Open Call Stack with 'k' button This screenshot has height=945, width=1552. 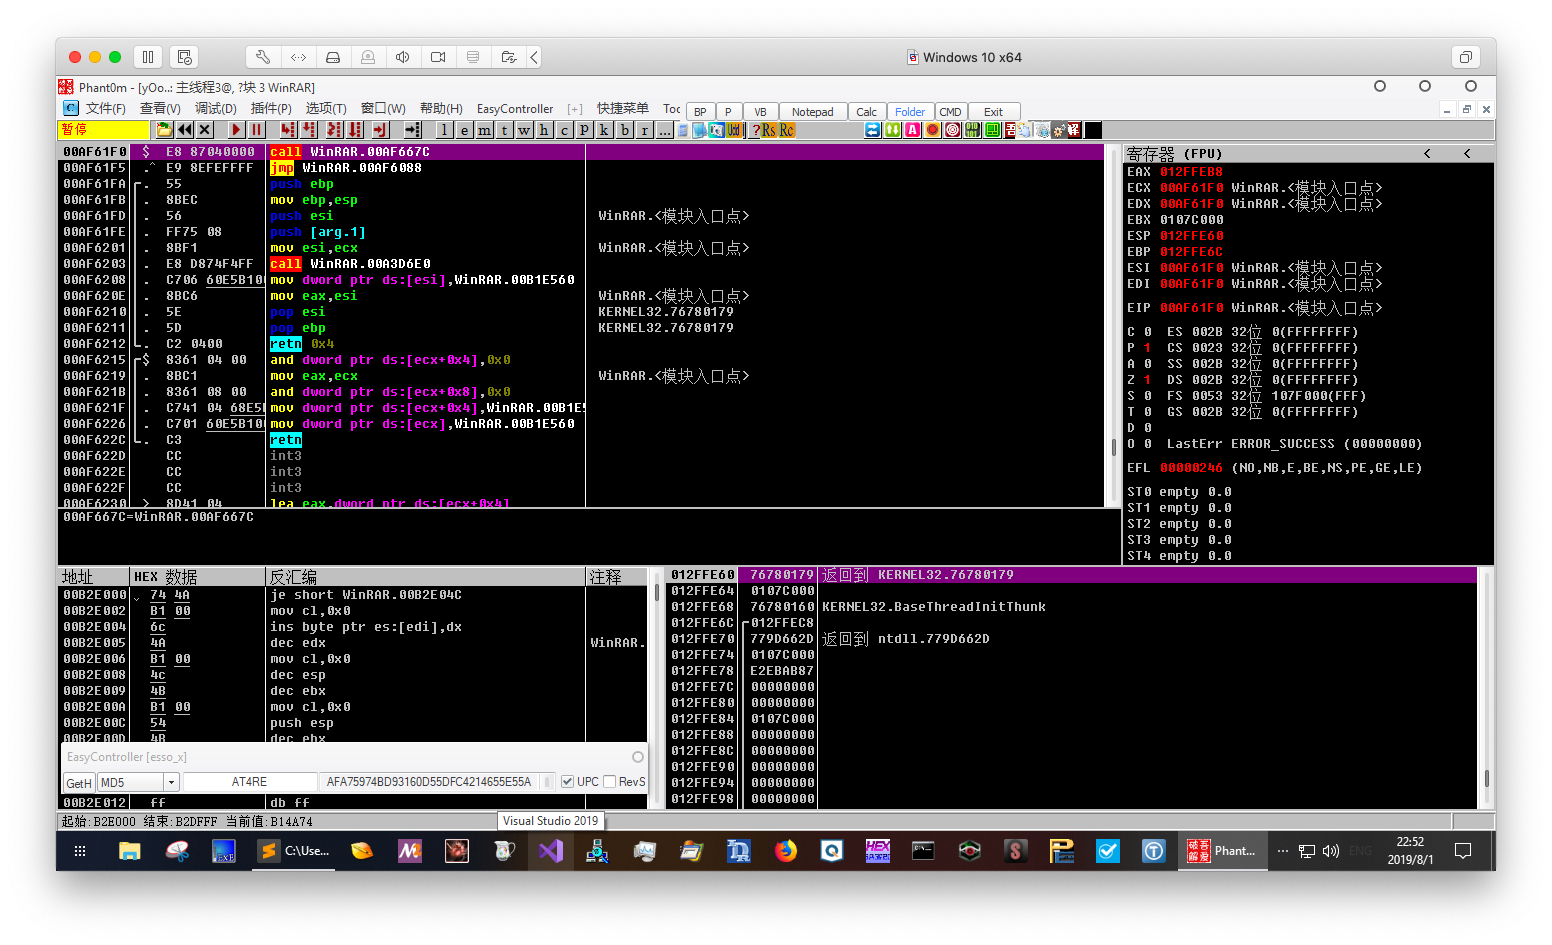604,130
